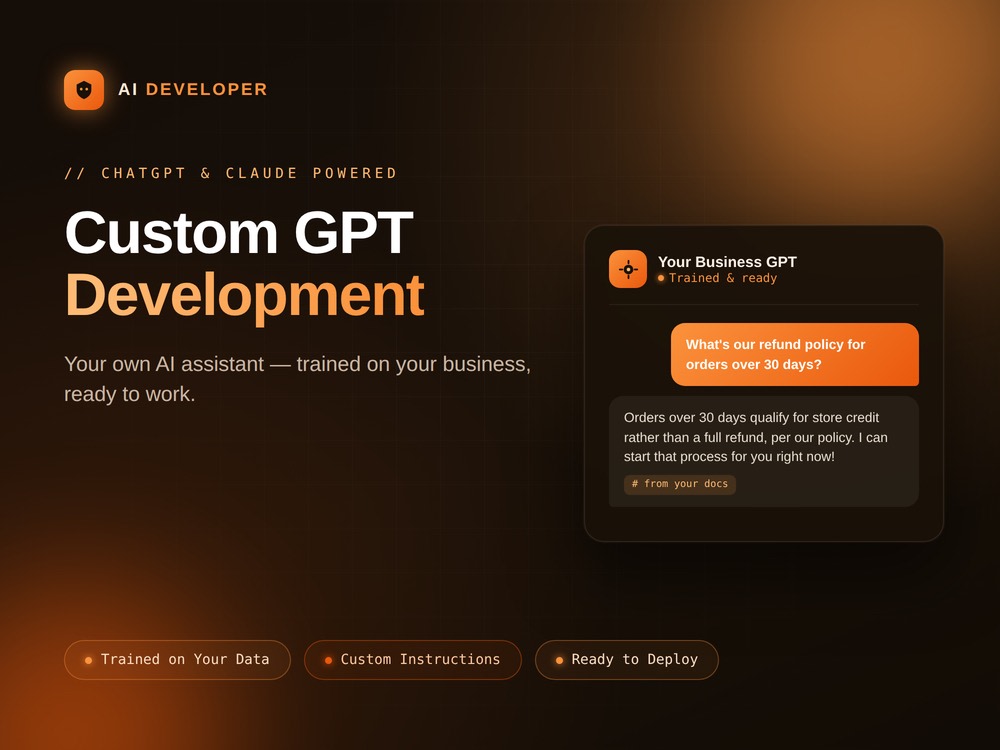Click the orange dot before 'Trained & ready'
1000x750 pixels.
point(661,278)
